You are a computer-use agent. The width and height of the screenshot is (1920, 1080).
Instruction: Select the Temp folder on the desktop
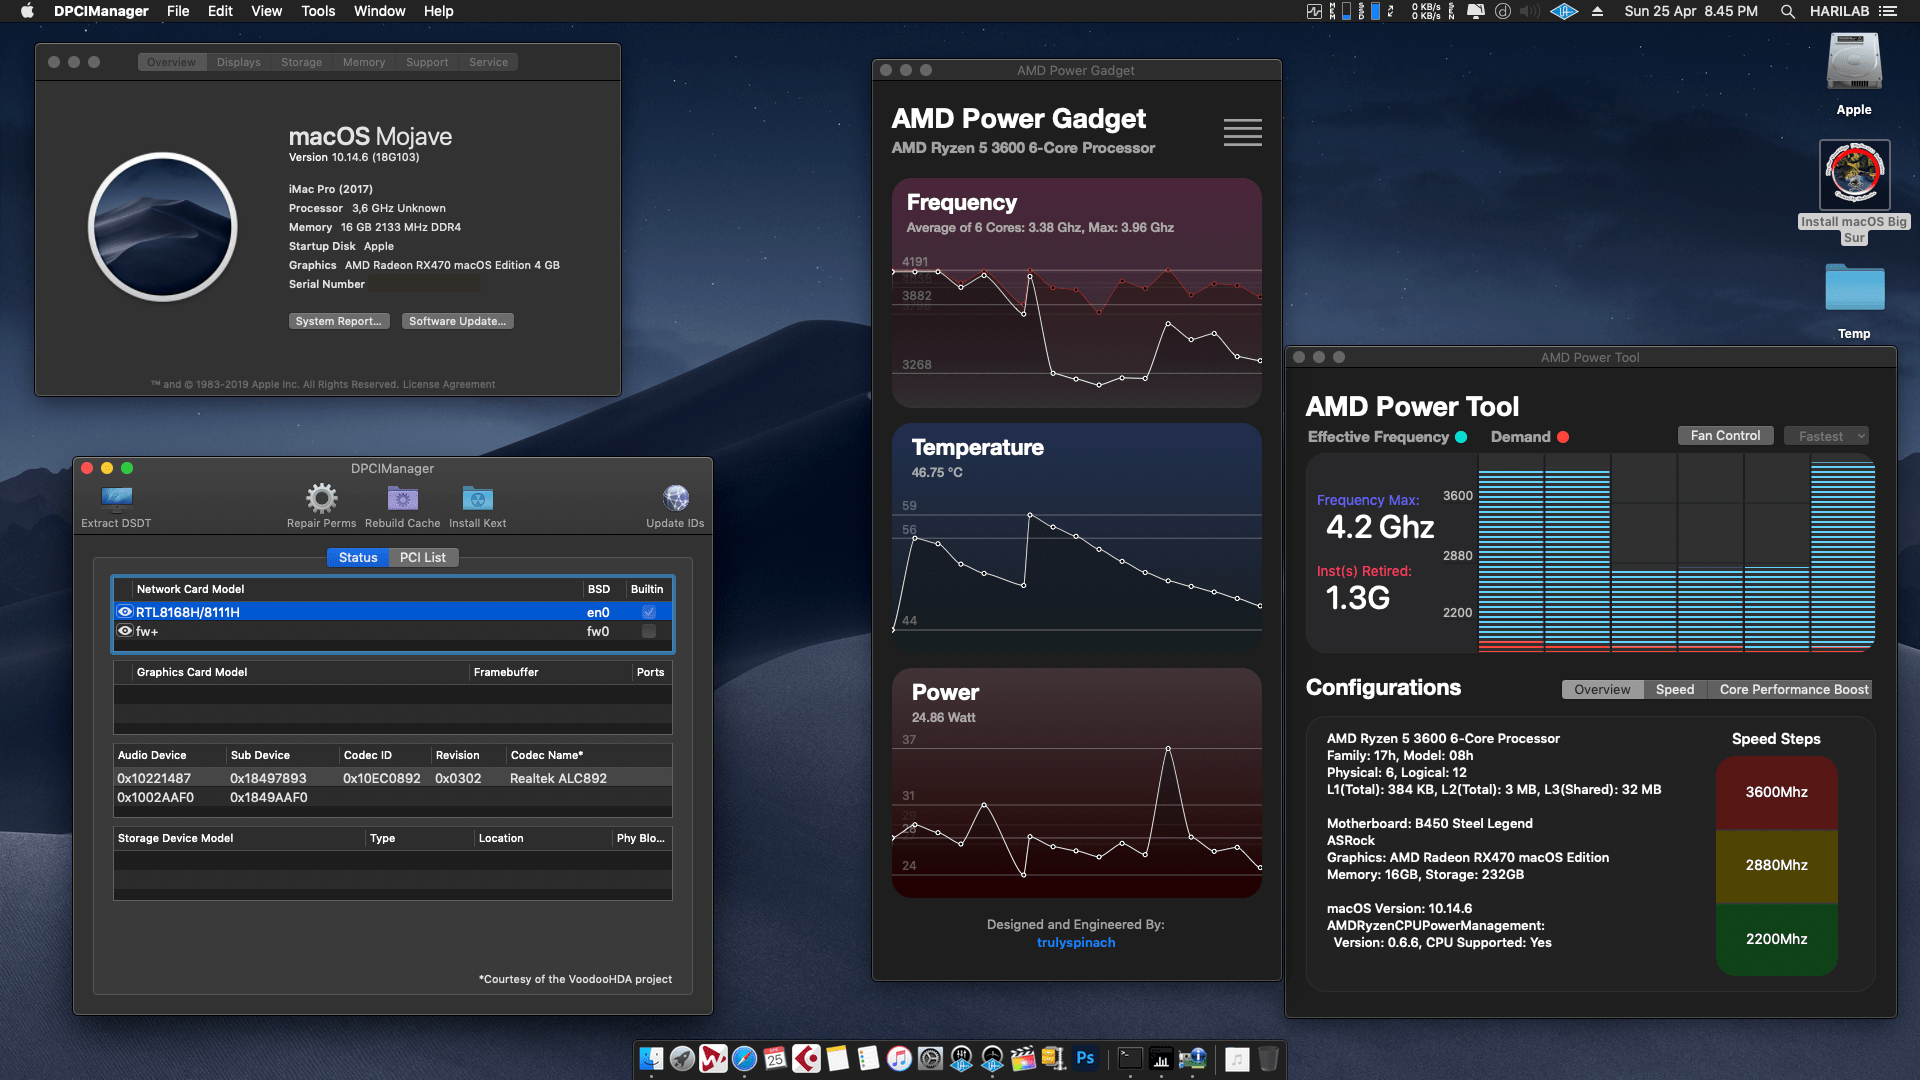[1854, 288]
